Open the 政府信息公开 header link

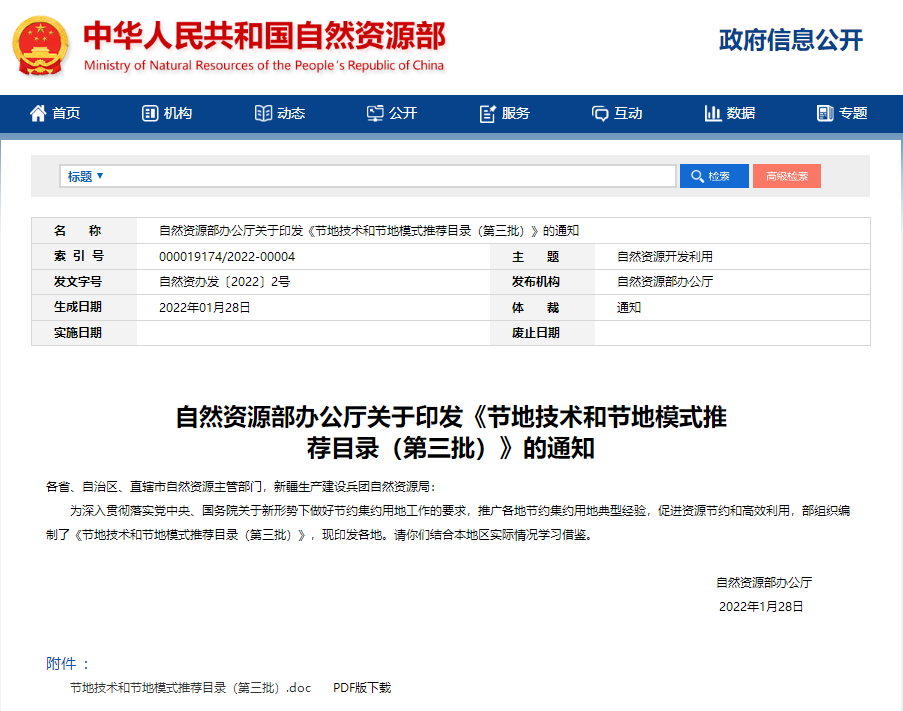tap(790, 40)
